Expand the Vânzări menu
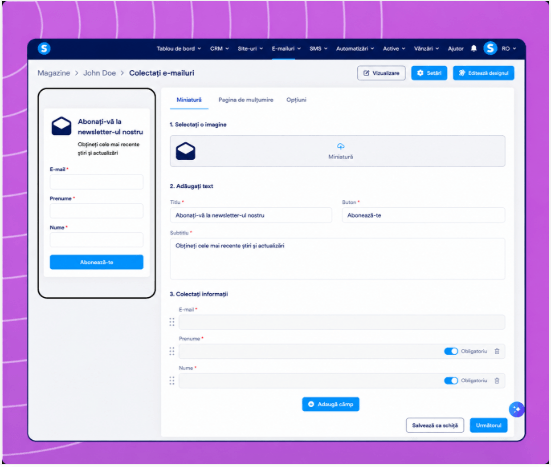Viewport: 551px width, 467px height. (426, 48)
